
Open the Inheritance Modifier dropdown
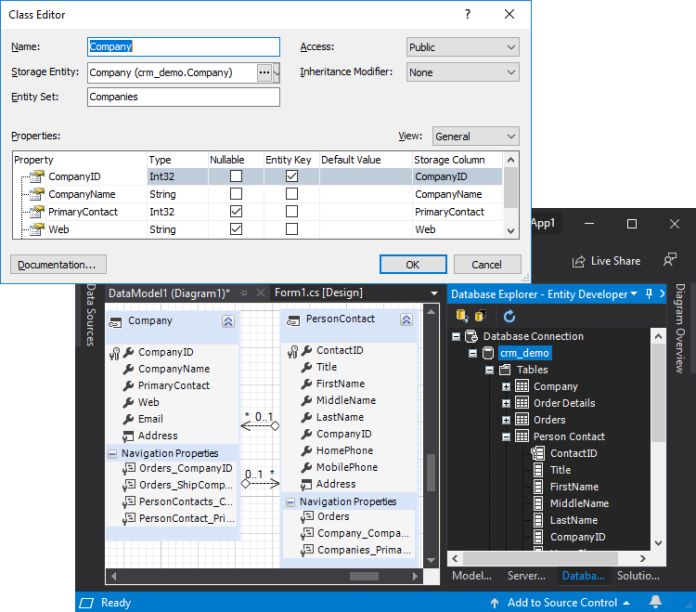463,72
